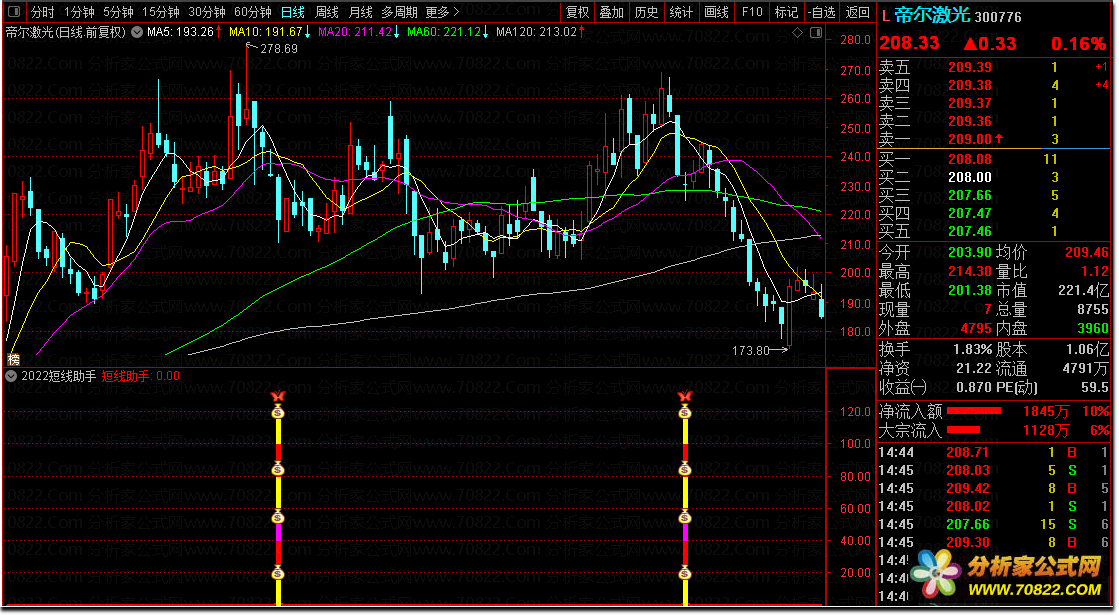Switch to 5分钟 chart period
1119x615 pixels.
click(118, 12)
